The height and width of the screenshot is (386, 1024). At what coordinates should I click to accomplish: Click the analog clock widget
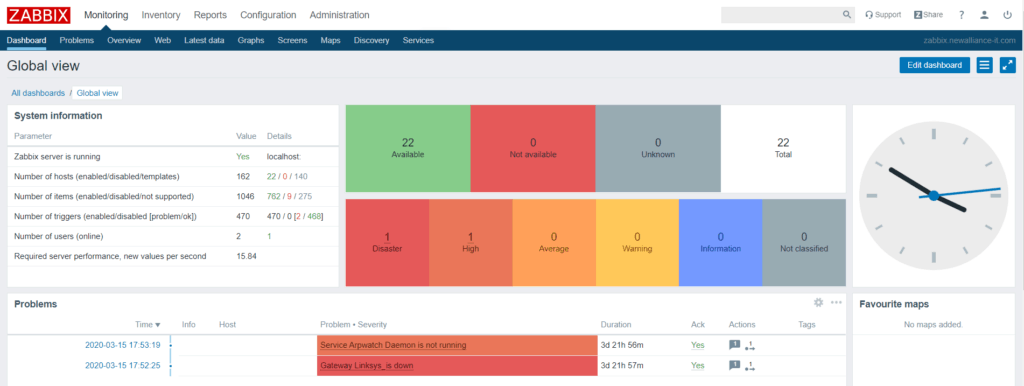pos(934,195)
